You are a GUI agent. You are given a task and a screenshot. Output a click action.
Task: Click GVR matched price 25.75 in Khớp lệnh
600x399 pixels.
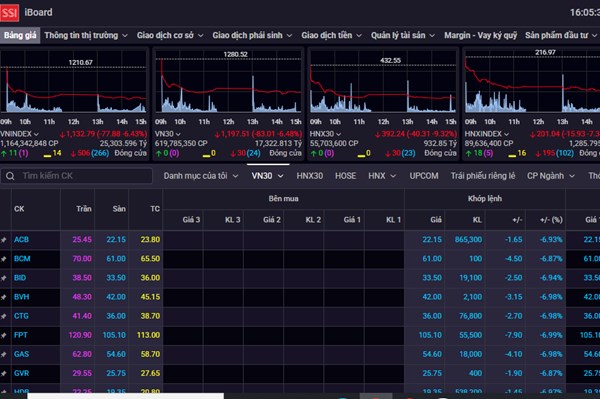(x=432, y=374)
